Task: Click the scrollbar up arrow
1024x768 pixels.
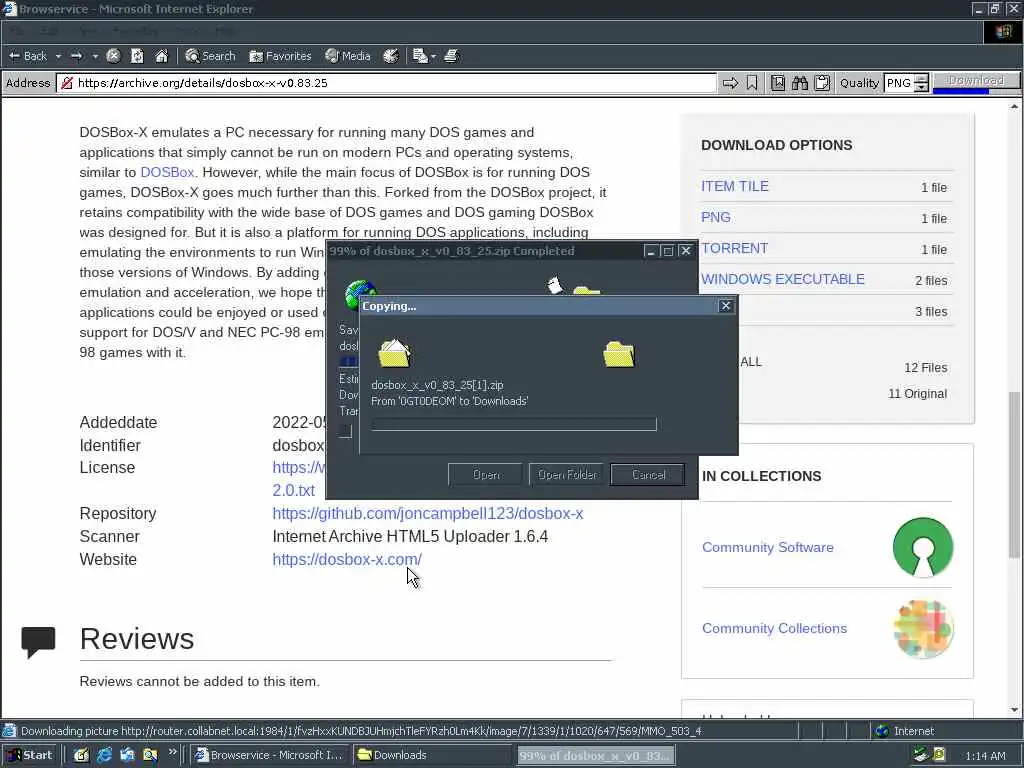Action: tap(1014, 106)
